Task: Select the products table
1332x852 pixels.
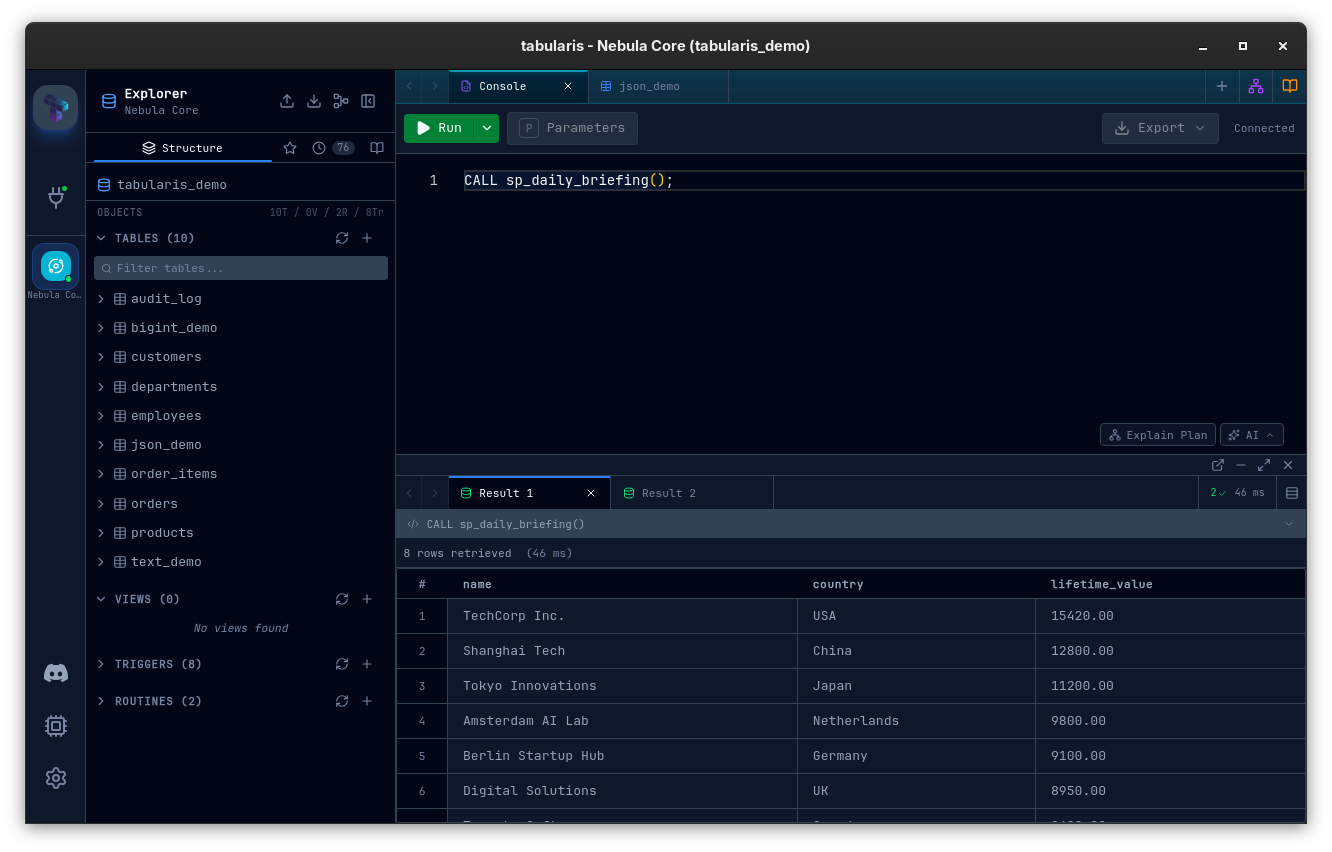Action: point(162,533)
